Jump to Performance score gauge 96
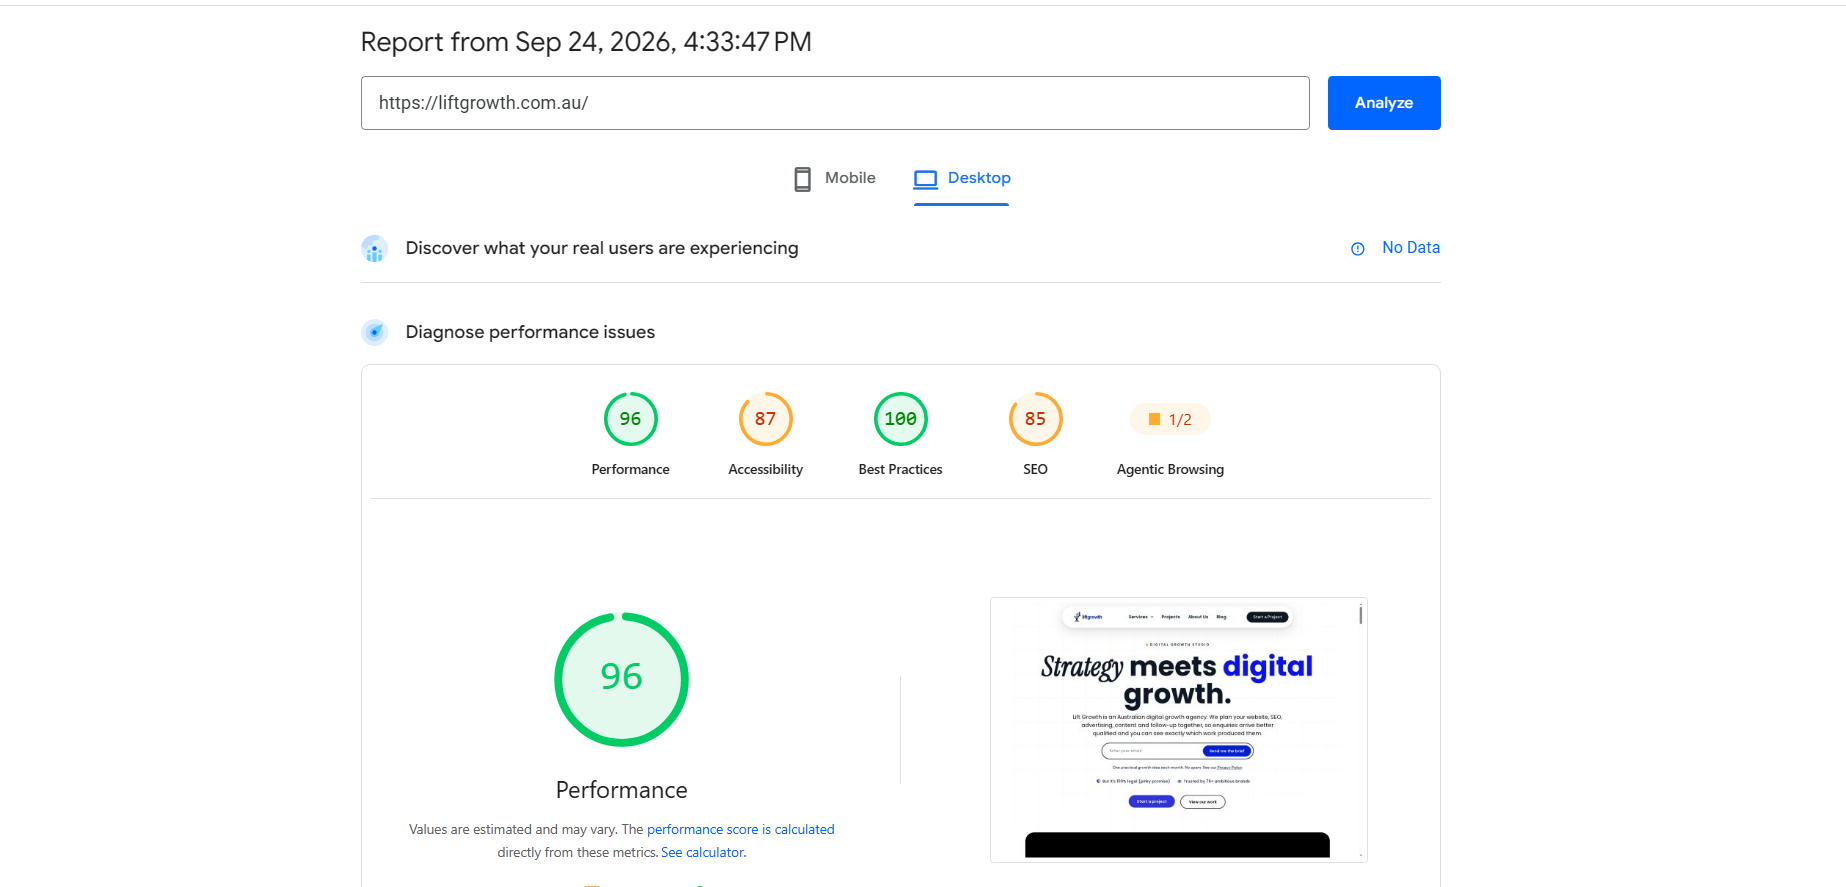1846x887 pixels. point(631,419)
